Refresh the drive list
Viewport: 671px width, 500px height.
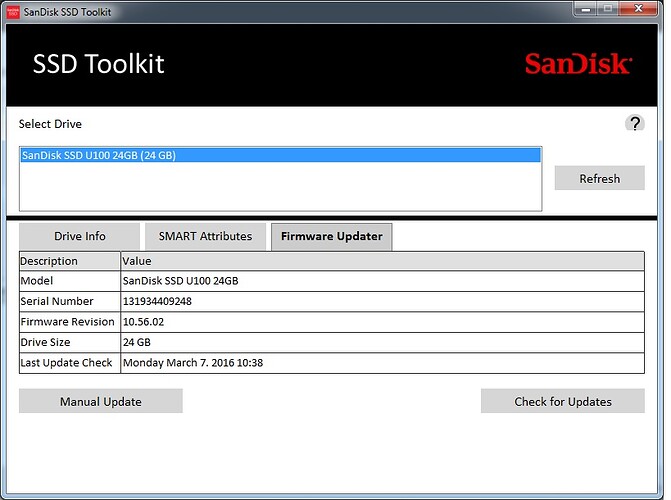(600, 178)
